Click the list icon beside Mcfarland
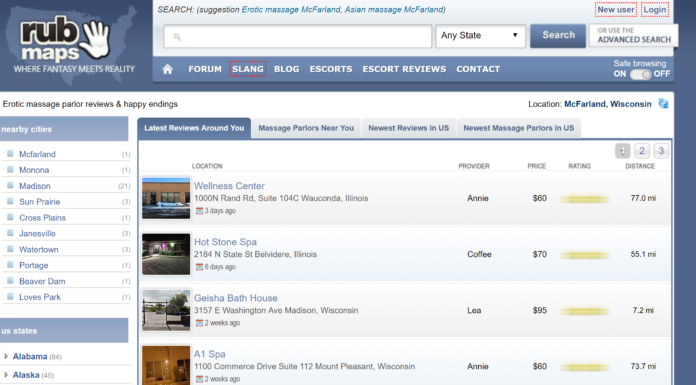Screen dimensions: 696x385 pos(10,154)
